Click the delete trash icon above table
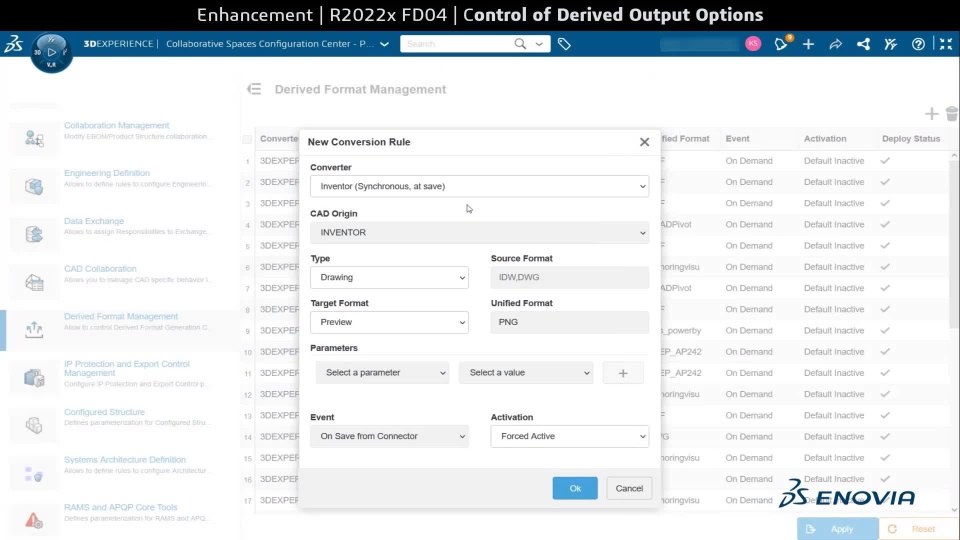 (951, 114)
